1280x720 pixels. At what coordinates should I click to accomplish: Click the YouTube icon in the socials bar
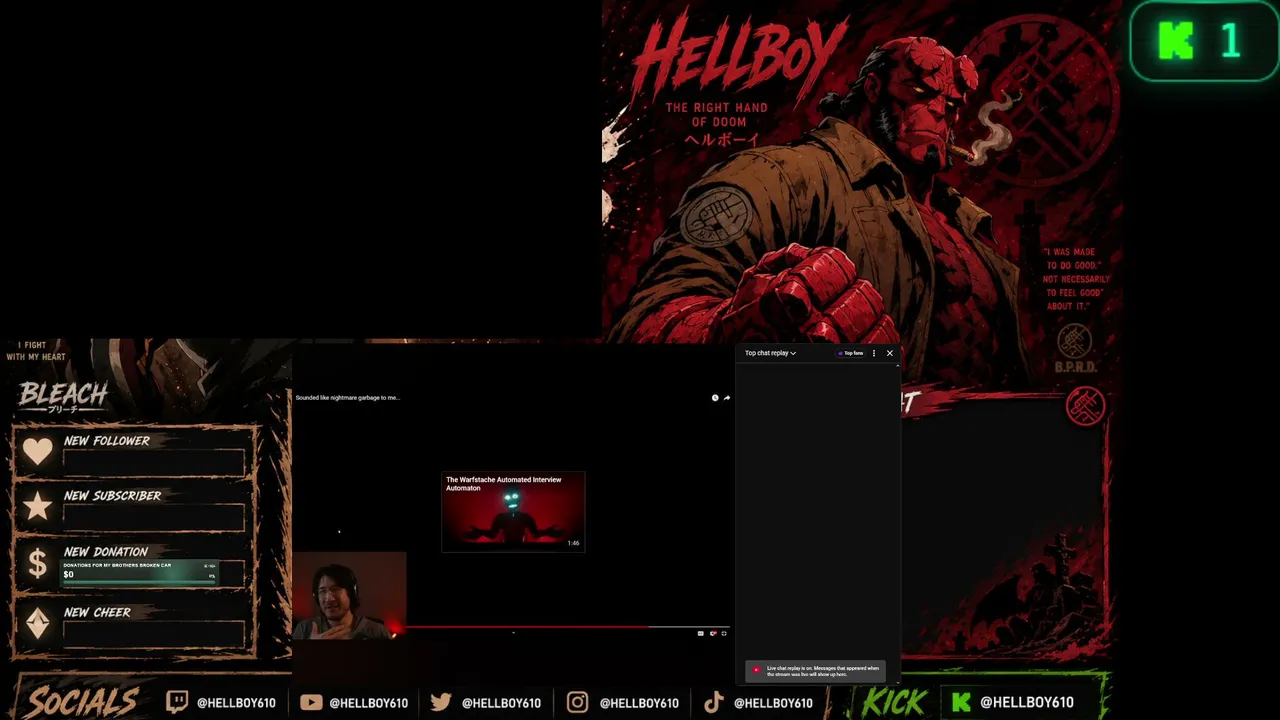click(311, 702)
